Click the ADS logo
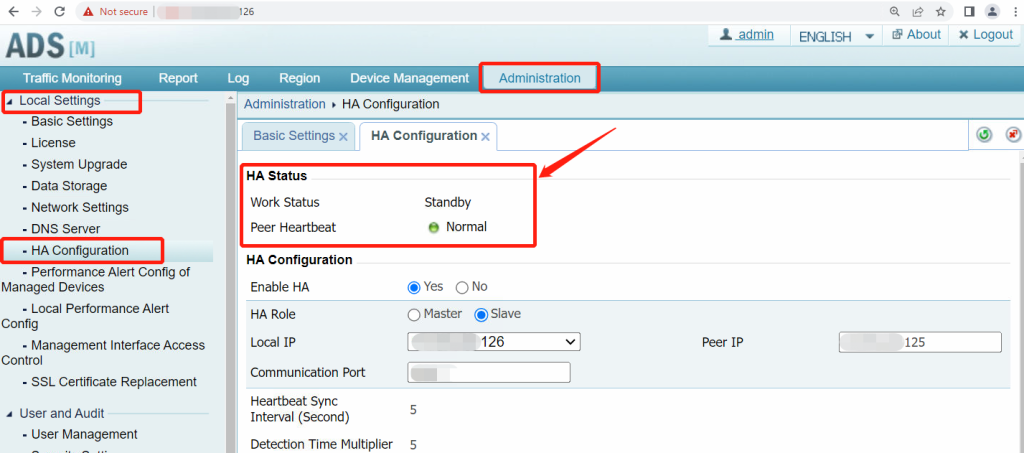 tap(50, 45)
